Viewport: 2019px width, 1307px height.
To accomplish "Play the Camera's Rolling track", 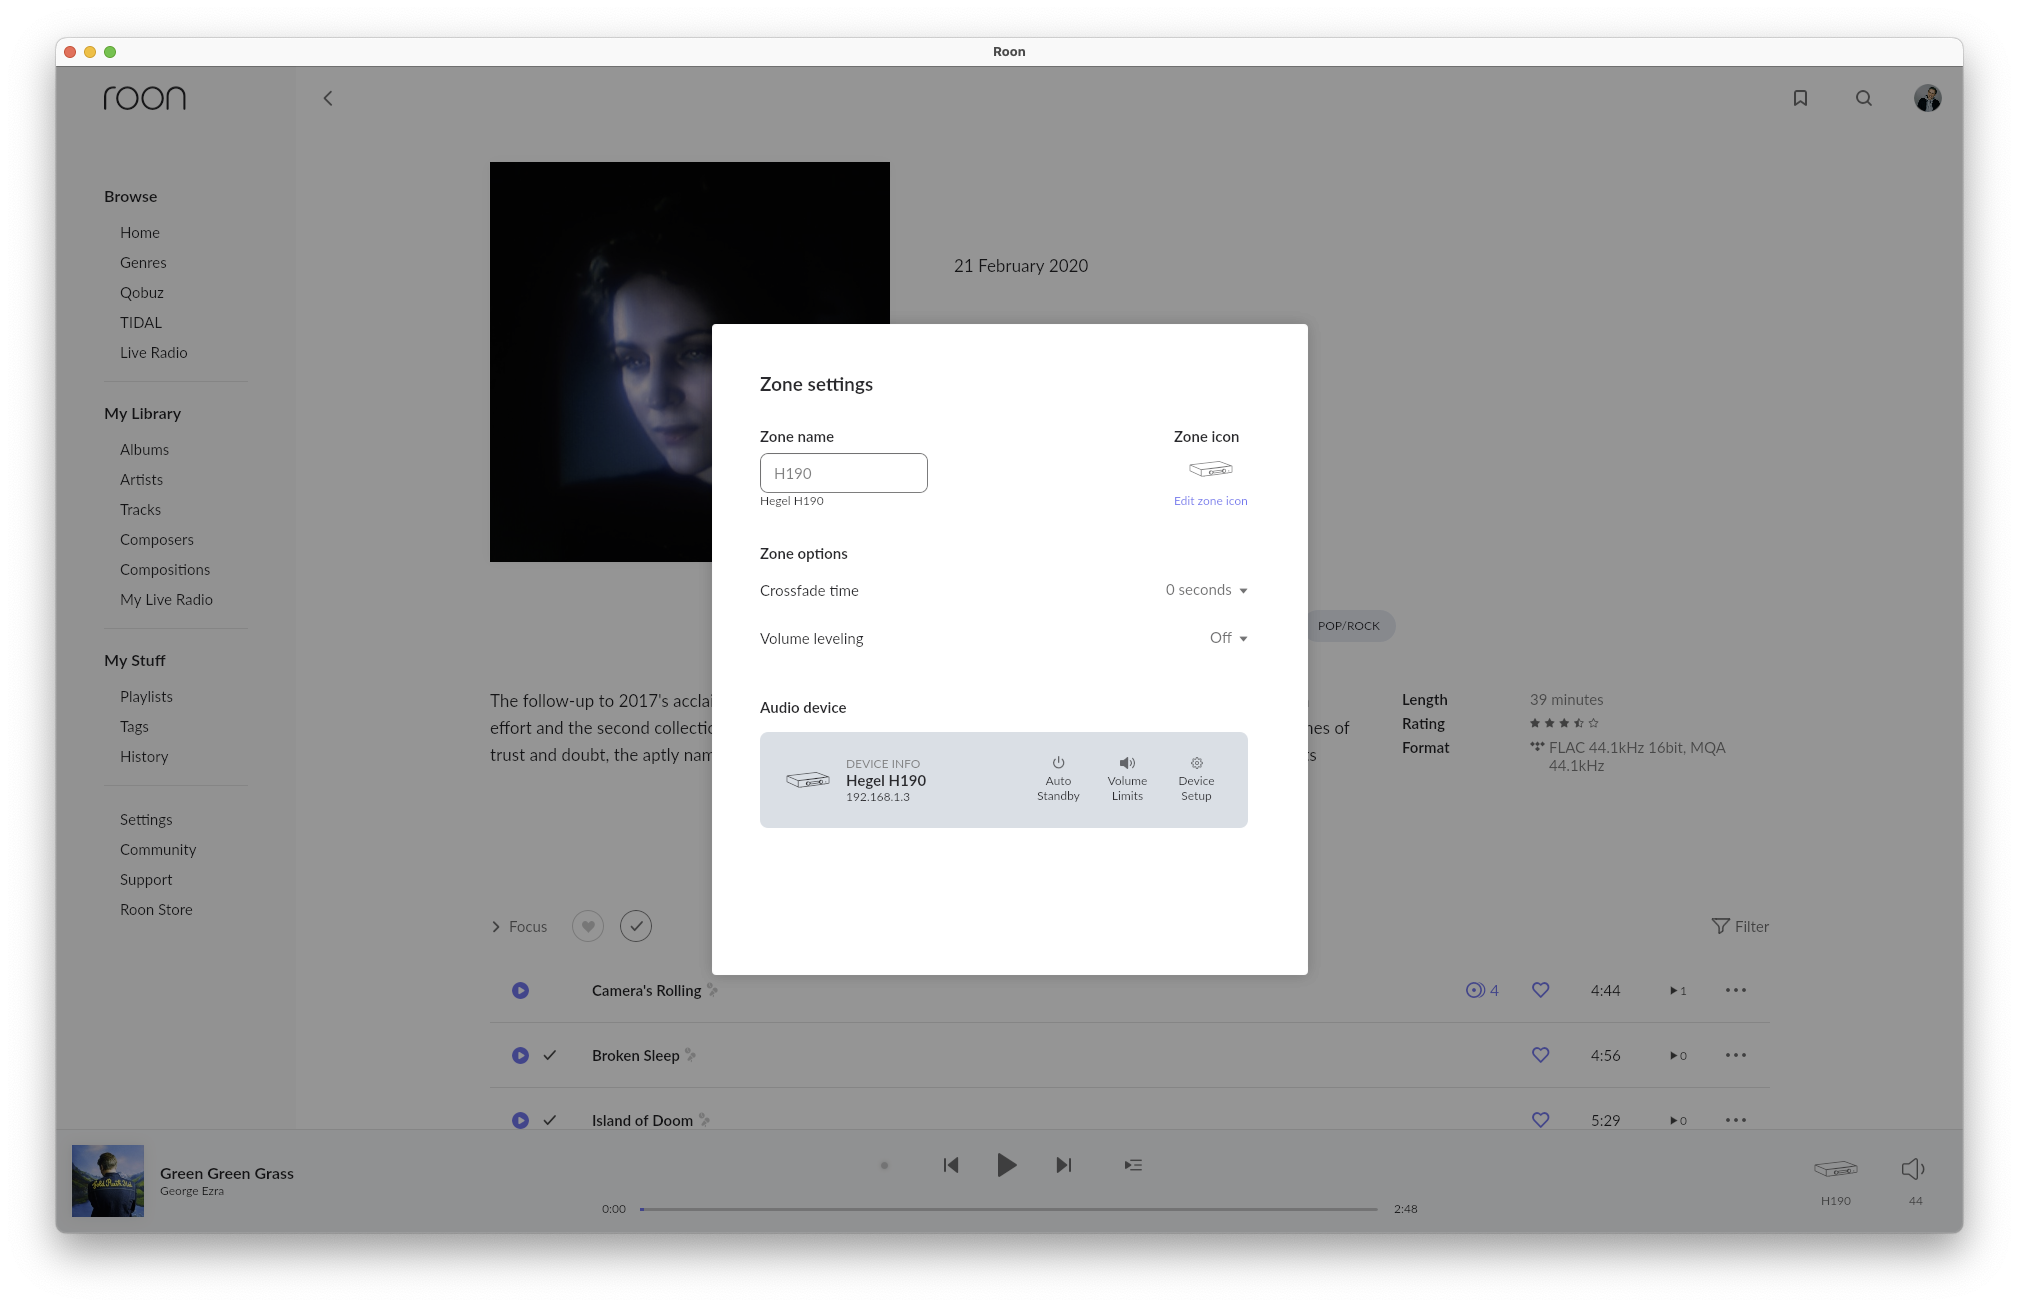I will [520, 990].
